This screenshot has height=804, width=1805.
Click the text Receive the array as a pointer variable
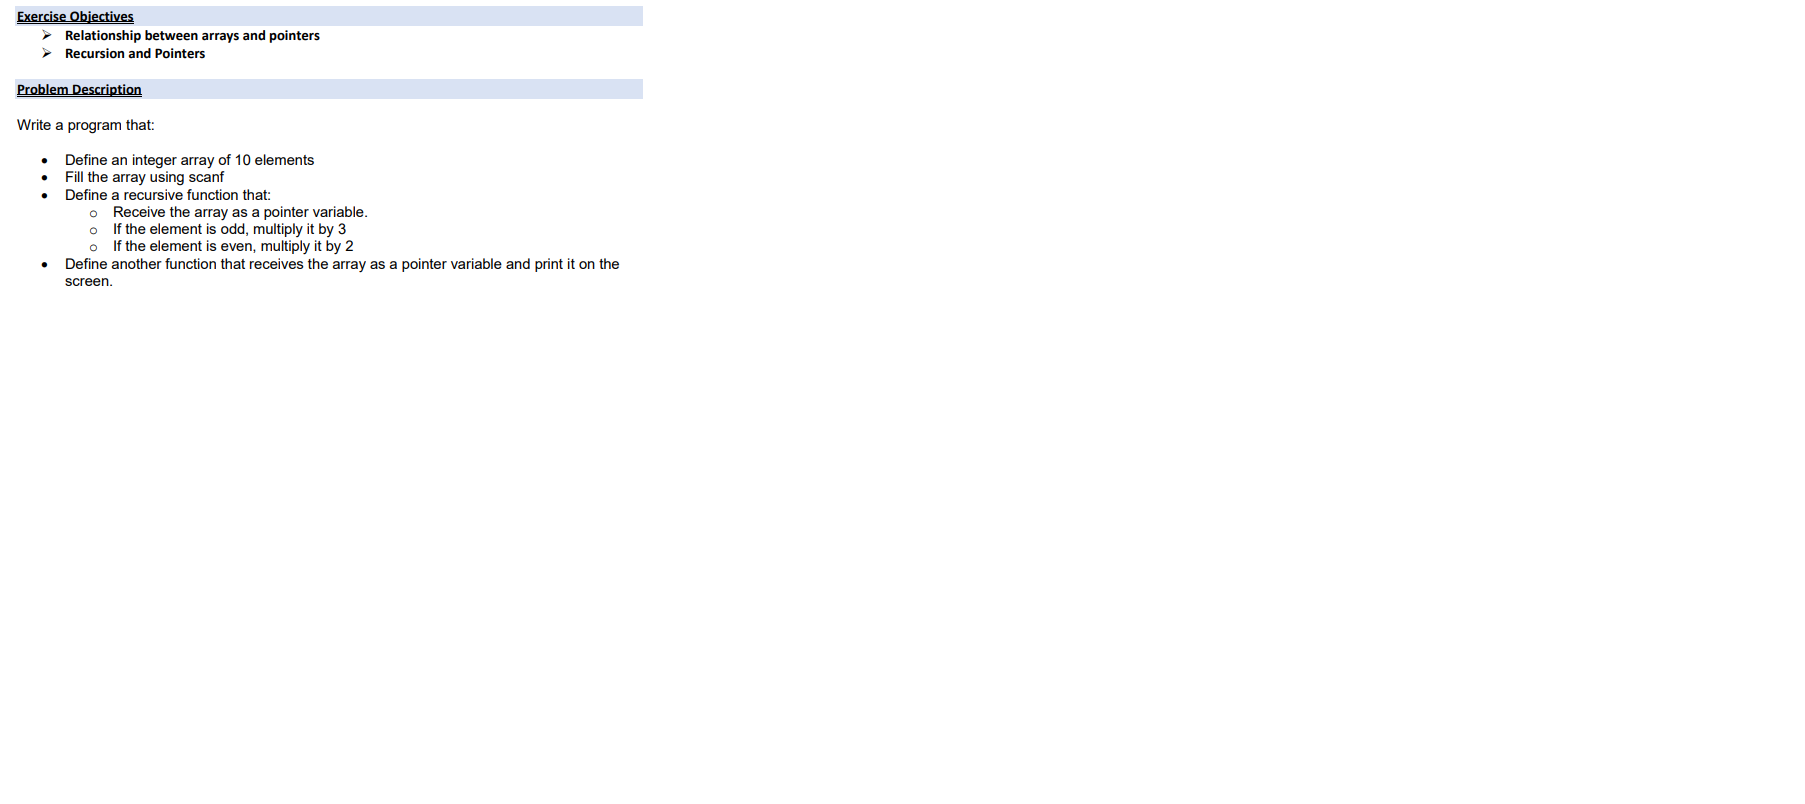[240, 212]
